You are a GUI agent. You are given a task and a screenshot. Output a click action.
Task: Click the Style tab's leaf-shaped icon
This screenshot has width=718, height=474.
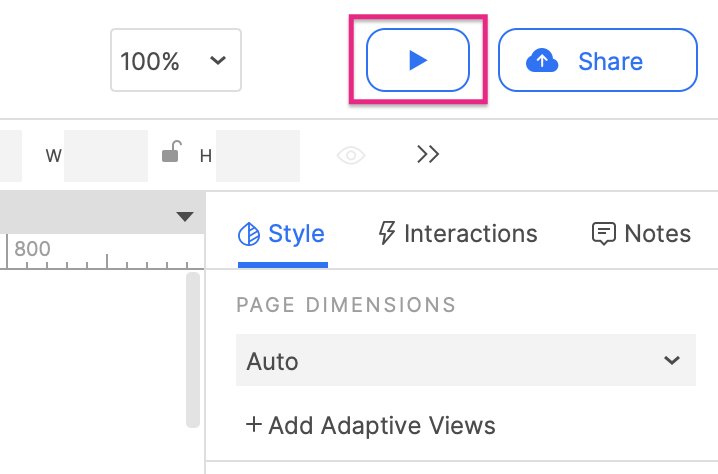(x=248, y=234)
